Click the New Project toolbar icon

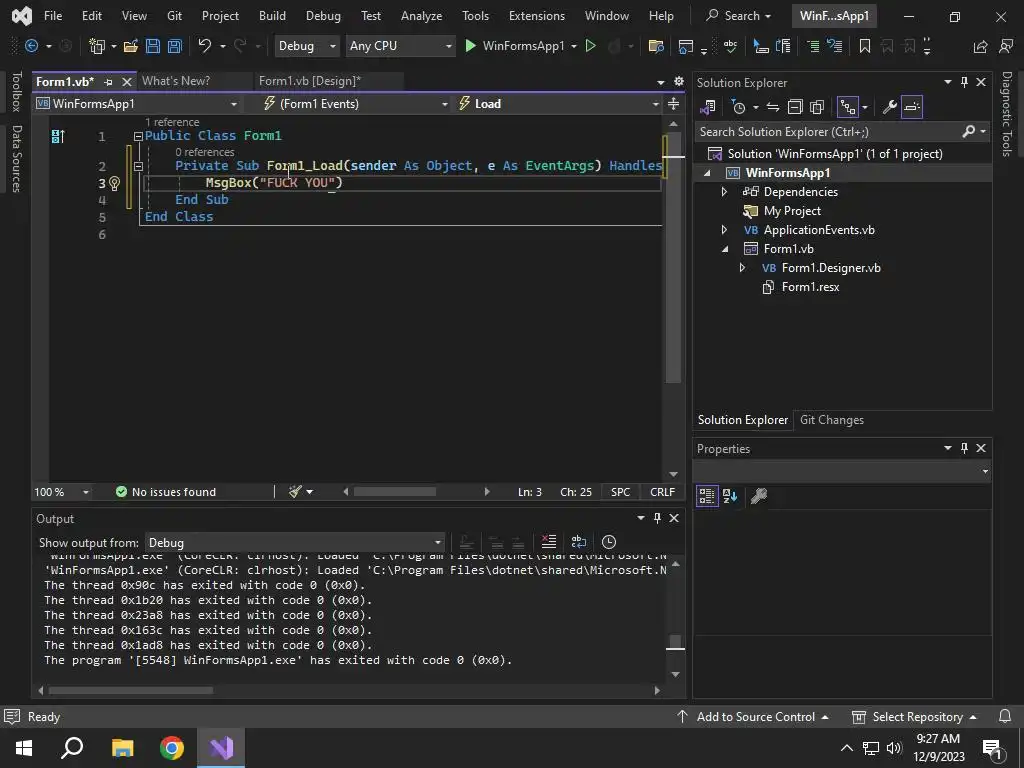[97, 46]
